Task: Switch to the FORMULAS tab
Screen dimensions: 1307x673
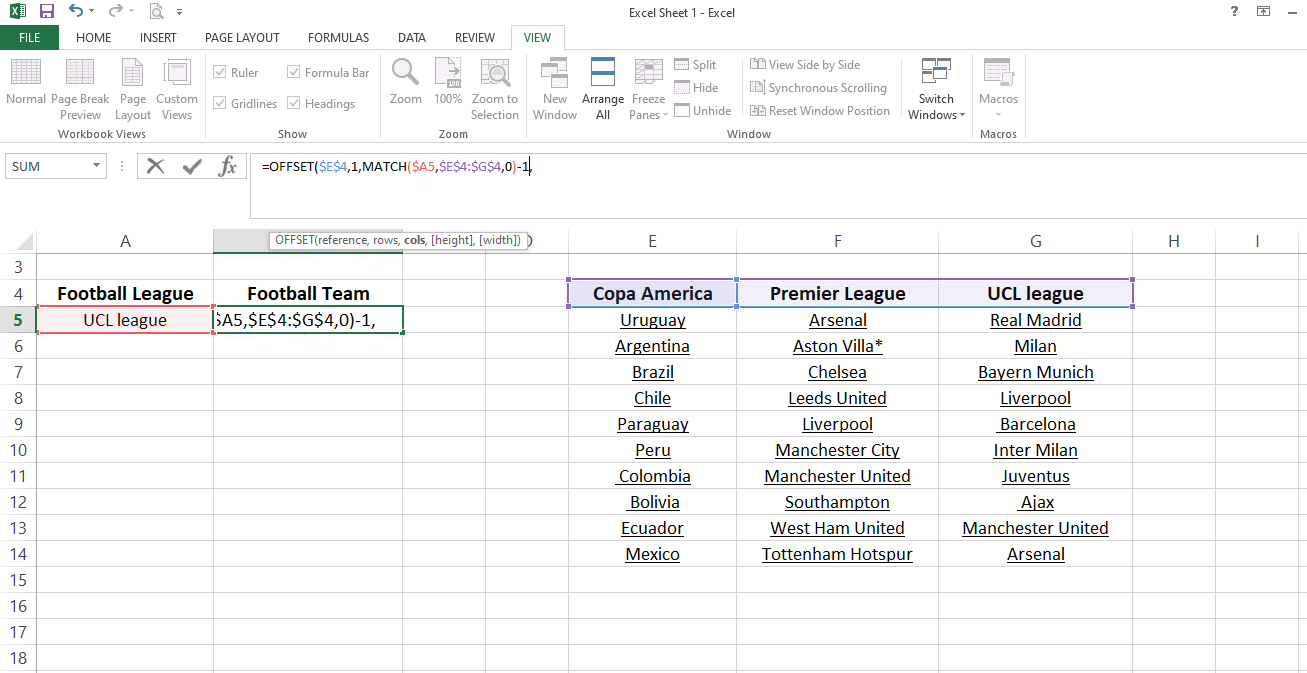Action: coord(338,38)
